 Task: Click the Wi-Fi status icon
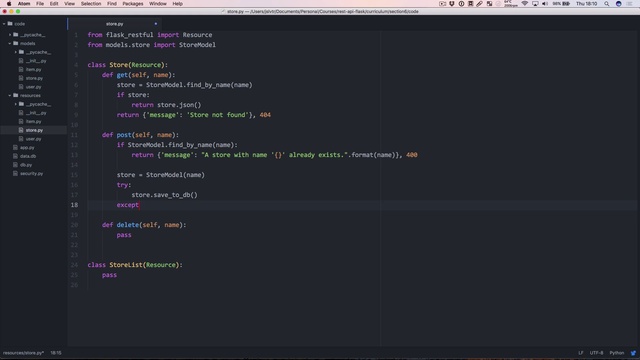click(524, 4)
